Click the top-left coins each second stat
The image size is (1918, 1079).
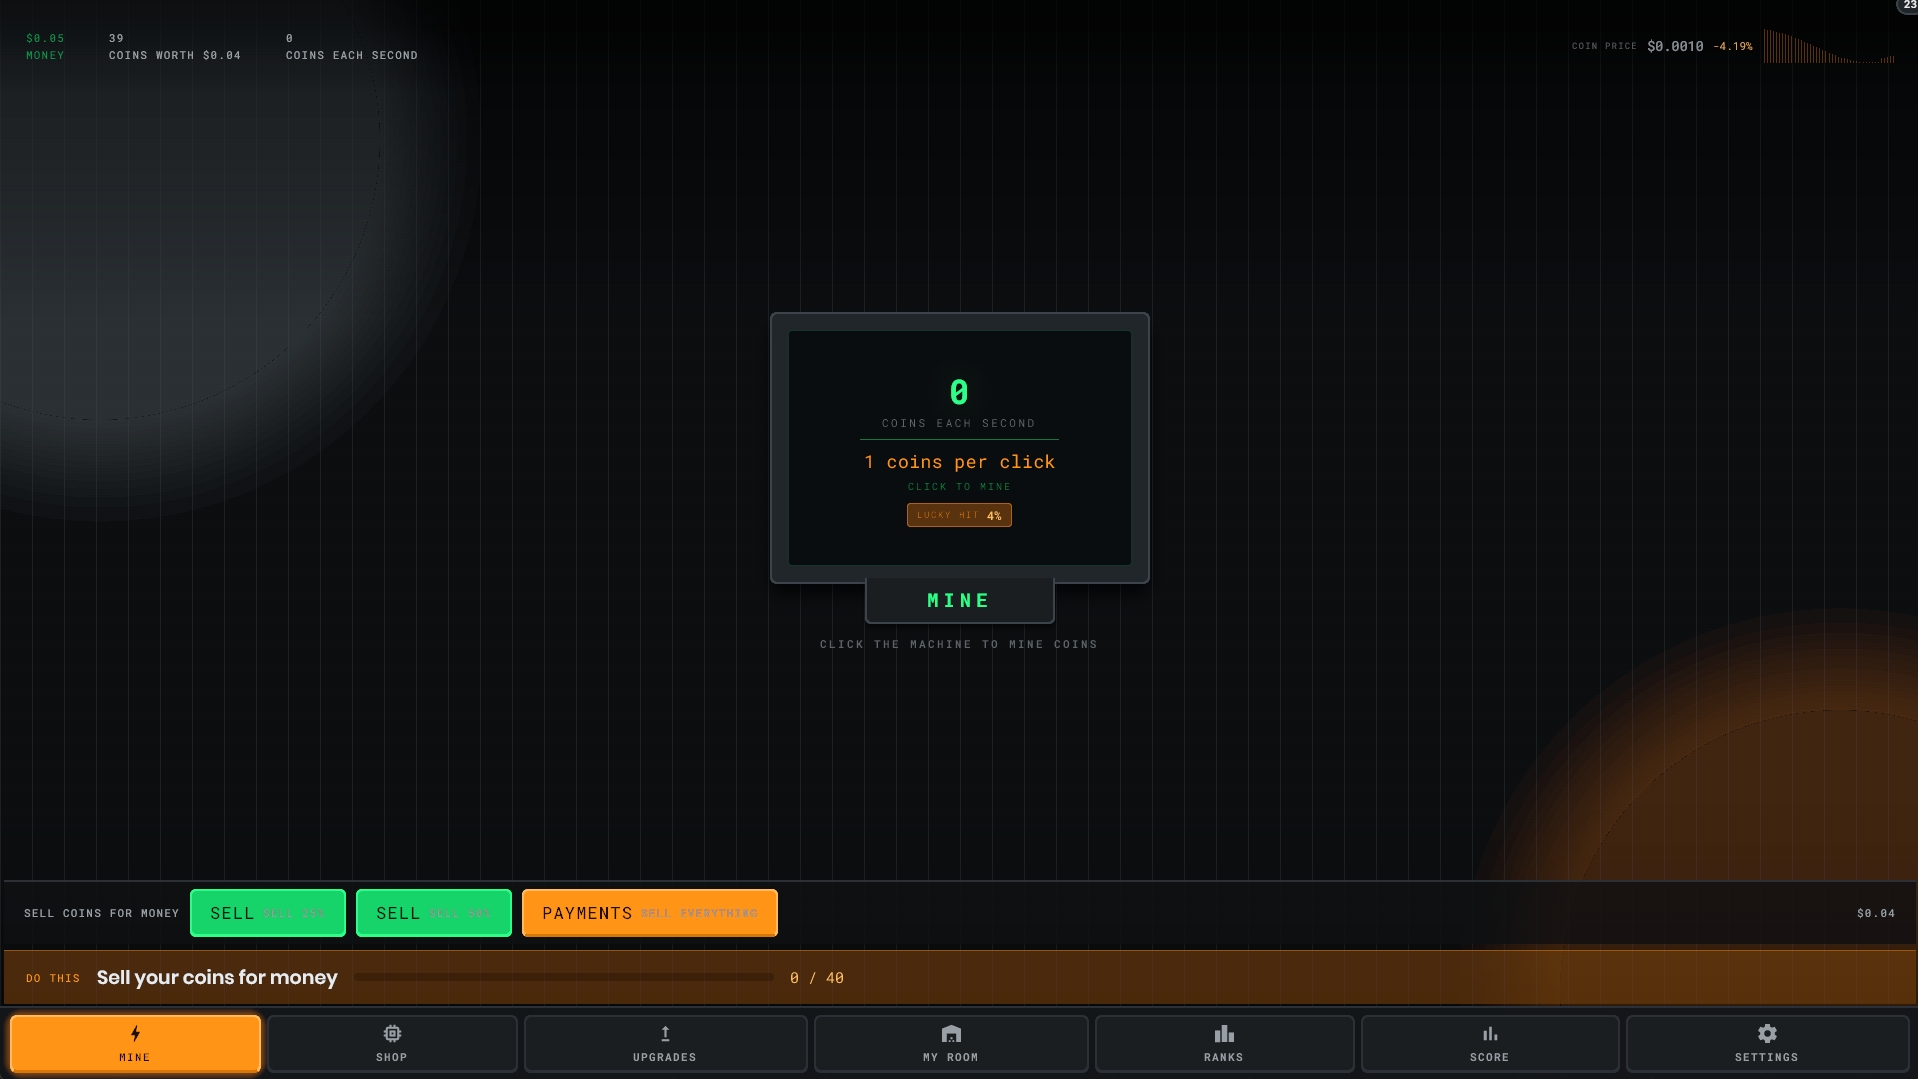[x=352, y=46]
